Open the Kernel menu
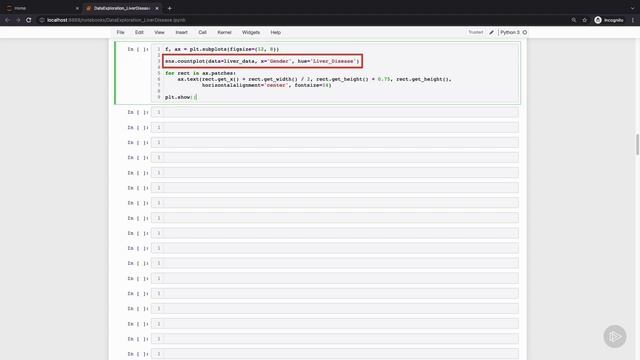Viewport: 640px width, 360px height. (x=224, y=32)
